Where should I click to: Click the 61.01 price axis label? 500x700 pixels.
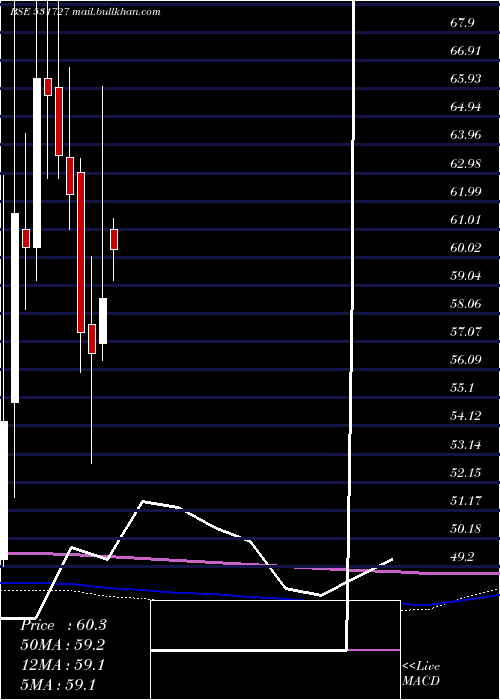tap(466, 220)
